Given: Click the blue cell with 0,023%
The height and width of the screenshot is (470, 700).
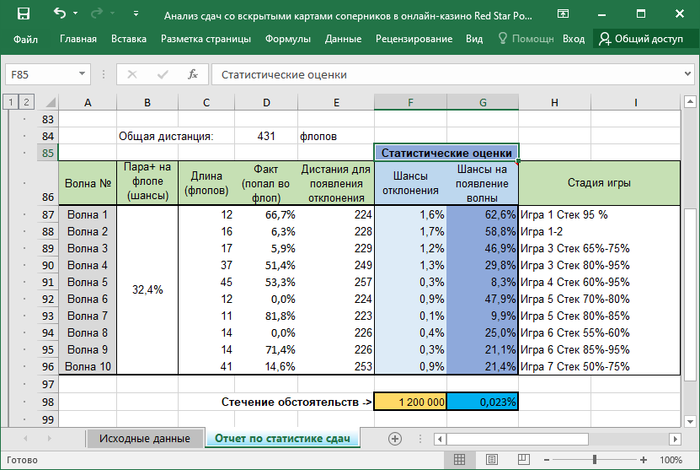Looking at the screenshot, I should pyautogui.click(x=483, y=402).
